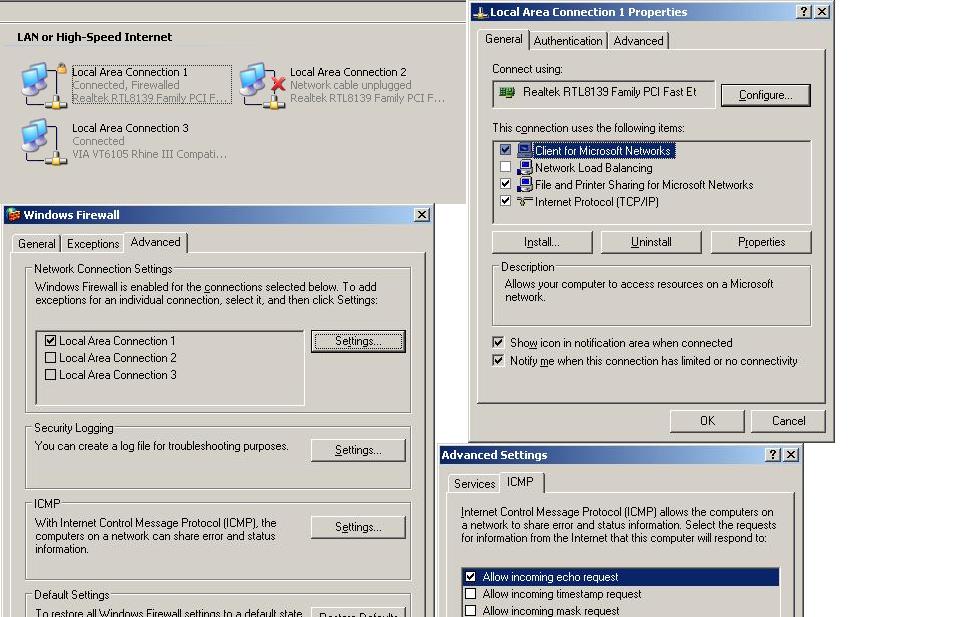Click the Internet Protocol (TCP/IP) icon

pyautogui.click(x=524, y=201)
